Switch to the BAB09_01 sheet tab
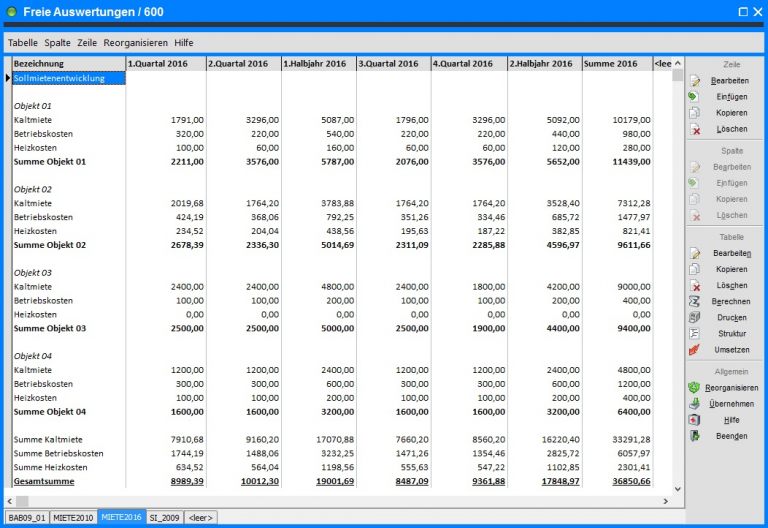The width and height of the screenshot is (768, 528). [26, 517]
